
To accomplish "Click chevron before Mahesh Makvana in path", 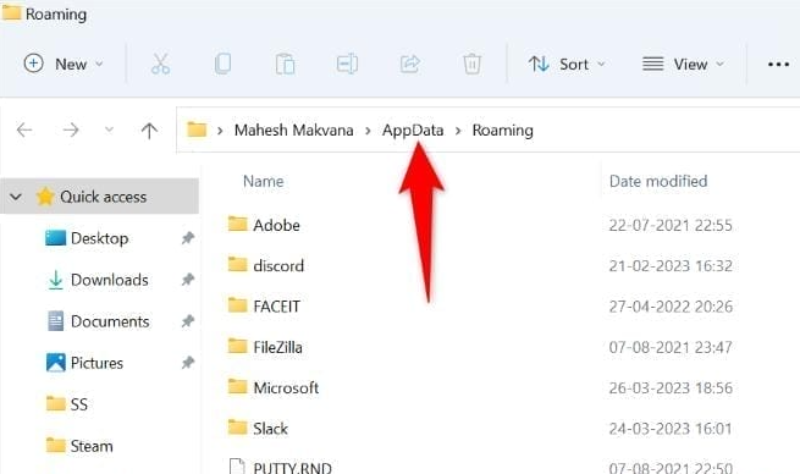I will coord(220,131).
